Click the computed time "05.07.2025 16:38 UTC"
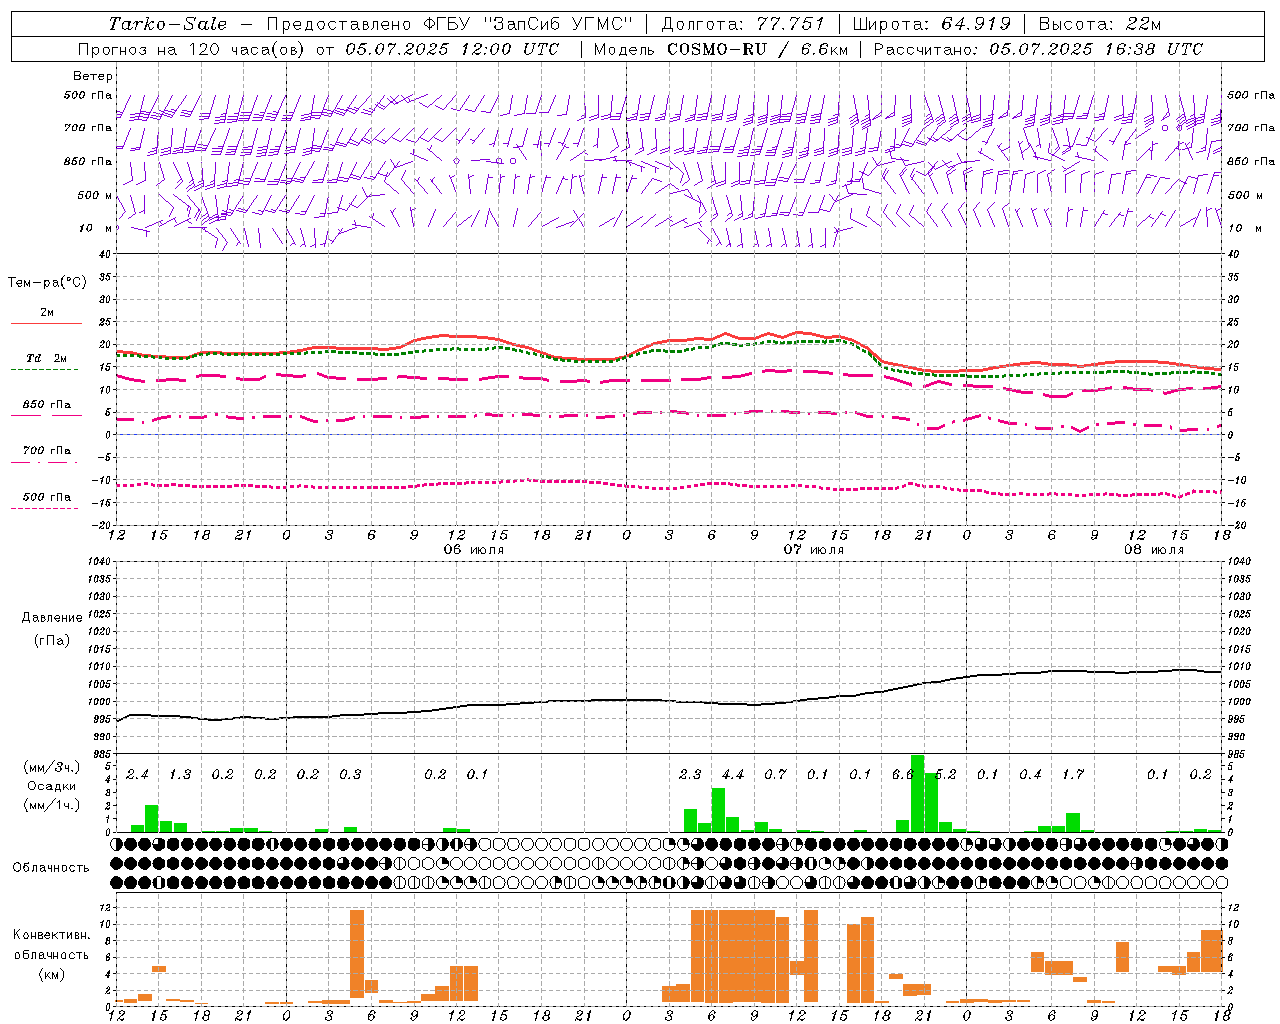 1096,49
